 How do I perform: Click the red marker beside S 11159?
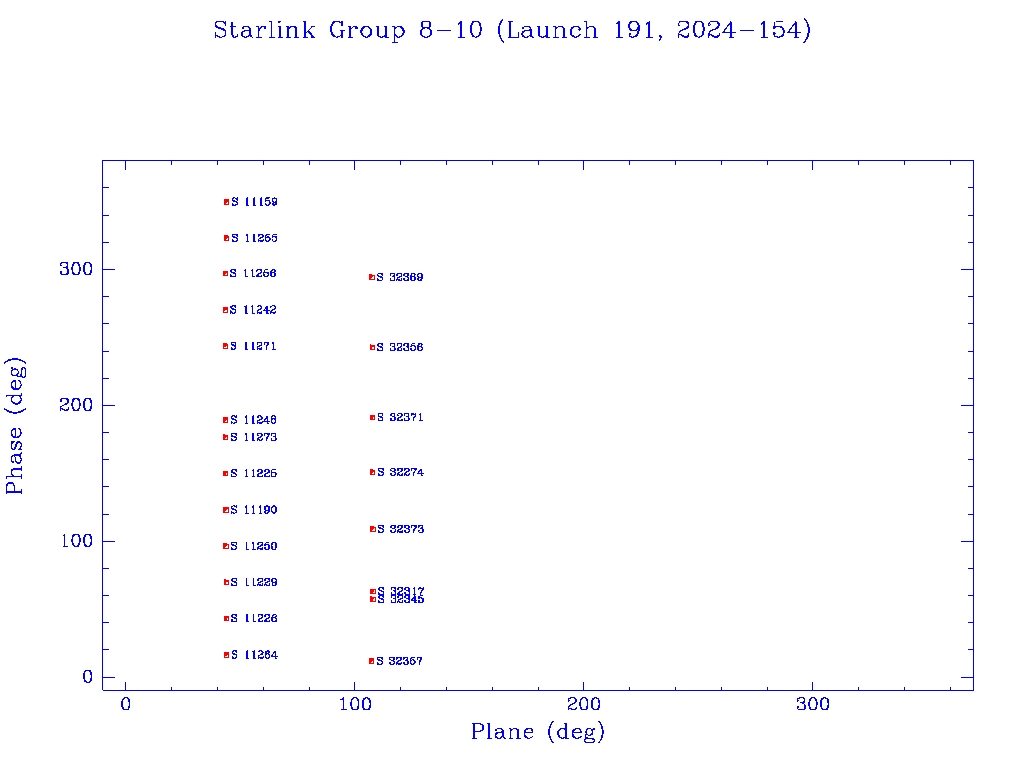point(227,202)
